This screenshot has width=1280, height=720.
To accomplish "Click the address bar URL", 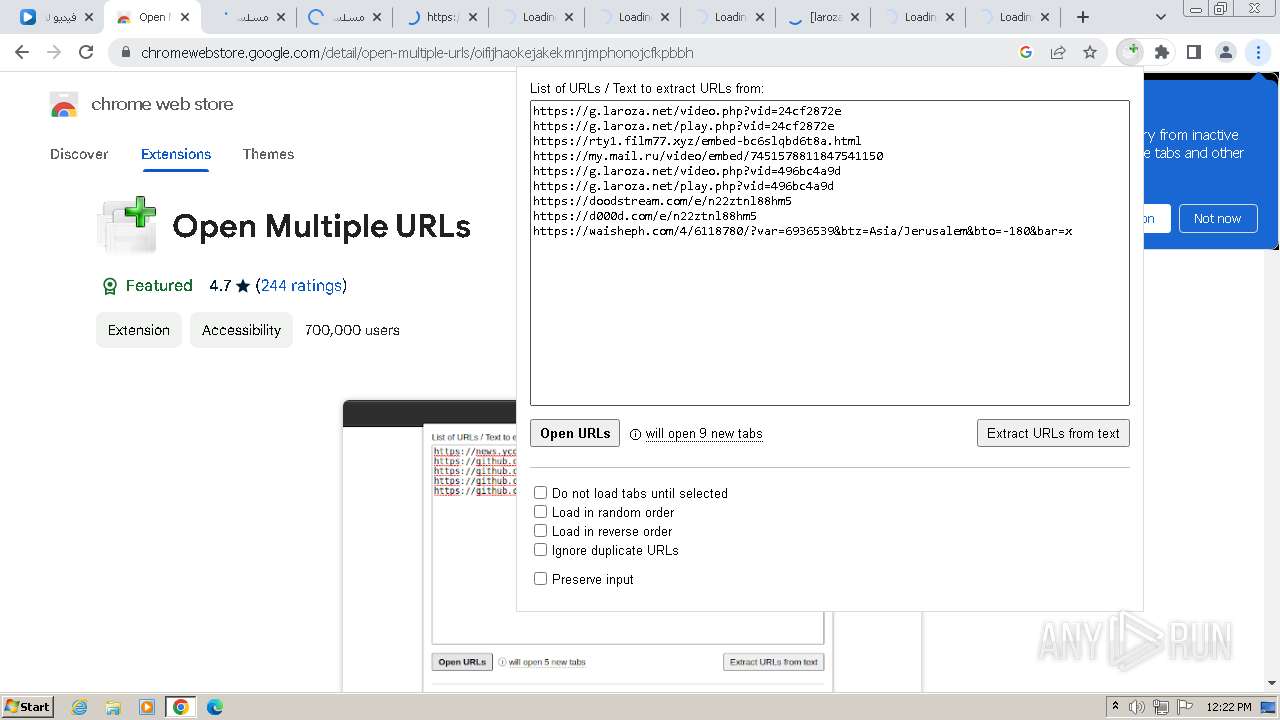I will [x=417, y=52].
